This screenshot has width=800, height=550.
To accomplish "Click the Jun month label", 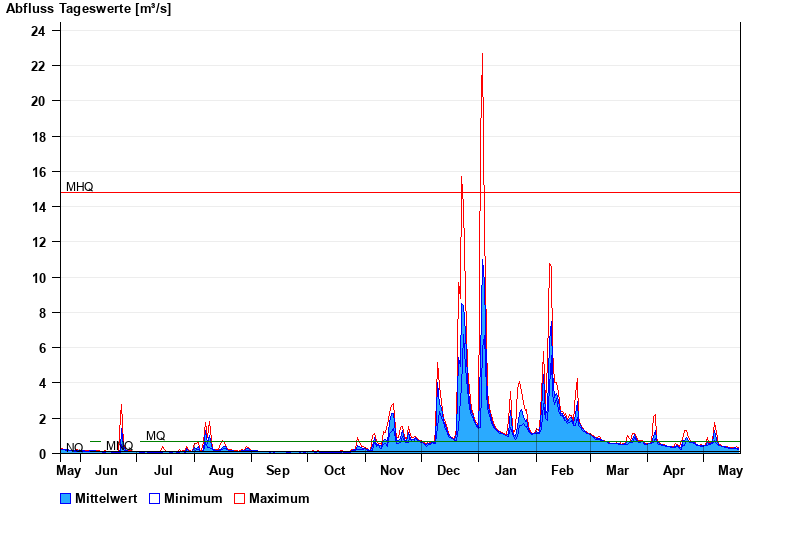I will tap(106, 470).
